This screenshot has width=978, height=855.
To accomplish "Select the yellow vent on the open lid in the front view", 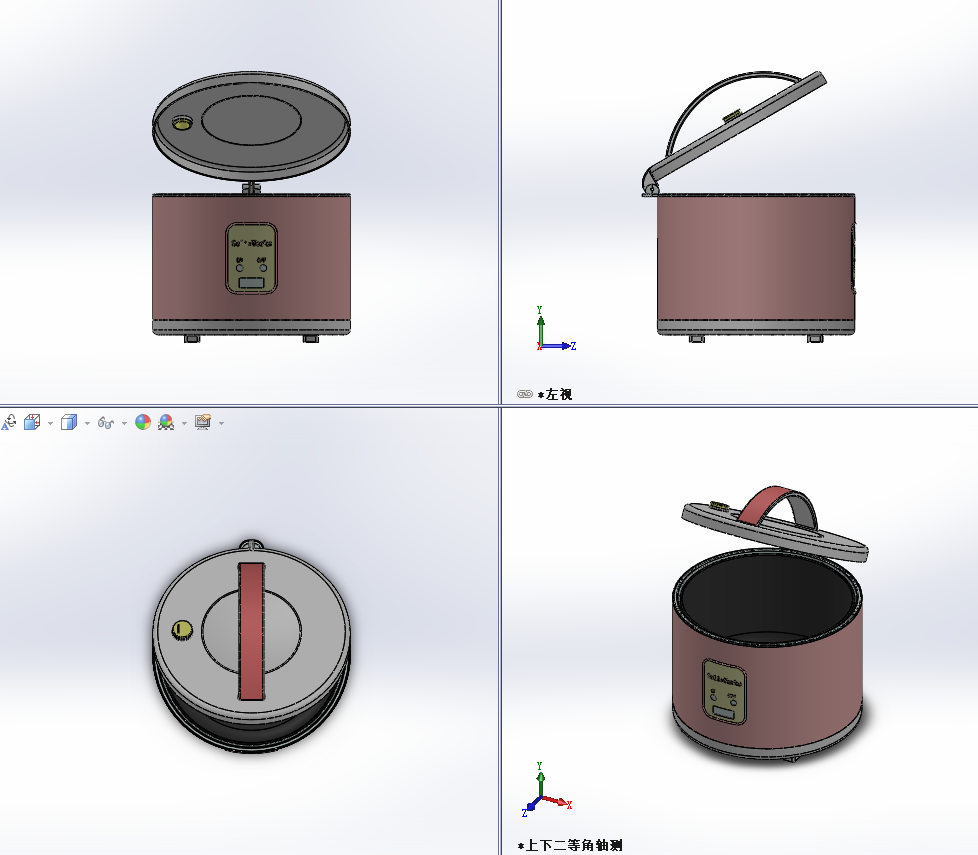I will click(x=182, y=122).
